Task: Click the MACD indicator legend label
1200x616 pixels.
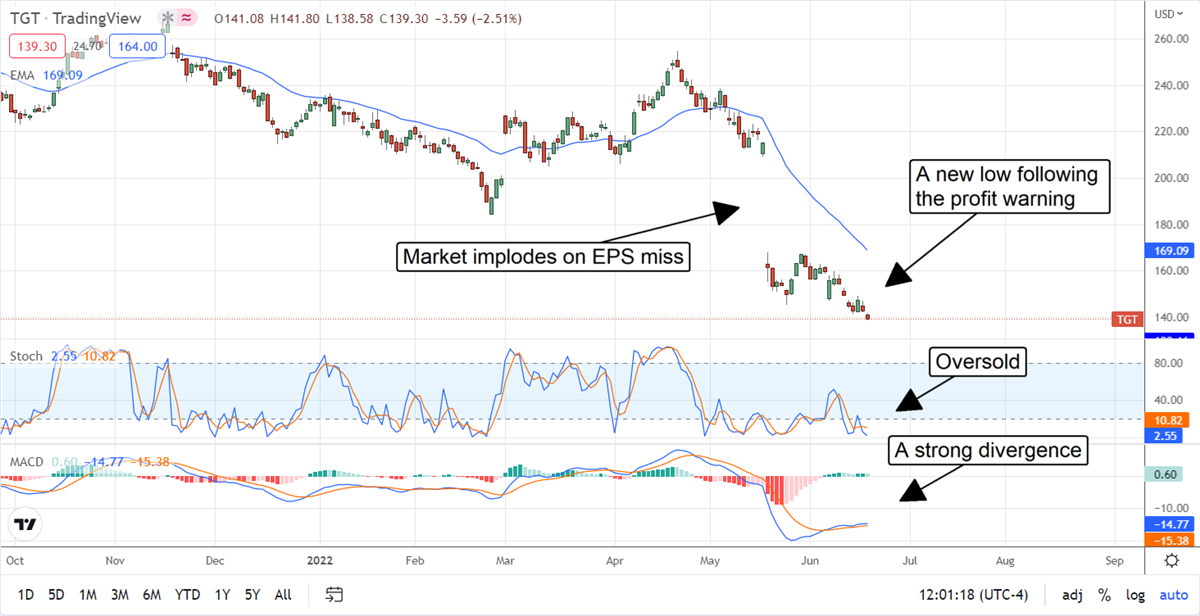Action: (x=28, y=461)
